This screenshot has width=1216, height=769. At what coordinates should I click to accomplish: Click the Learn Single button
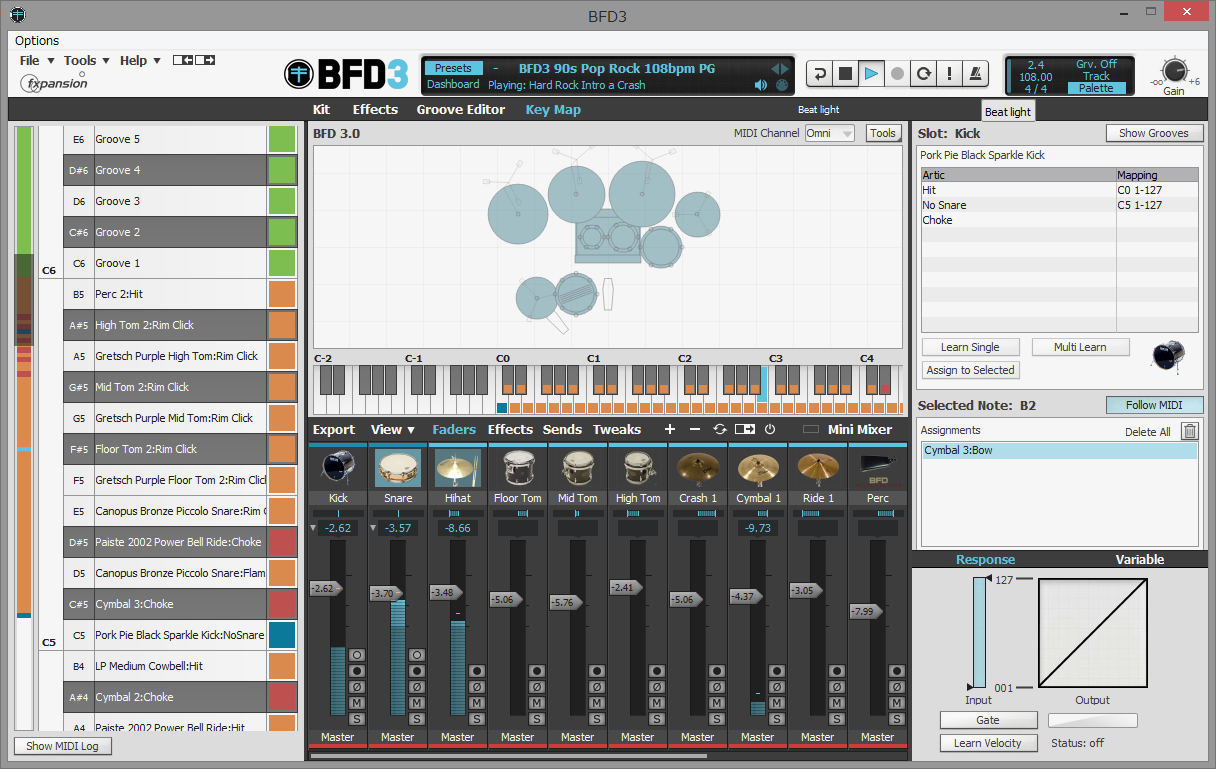click(x=969, y=347)
